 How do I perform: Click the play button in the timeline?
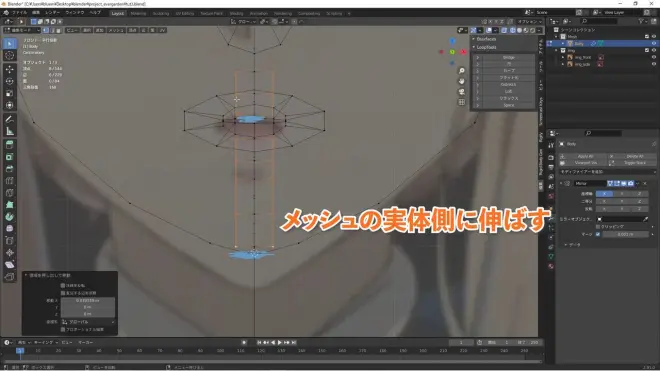tap(279, 342)
